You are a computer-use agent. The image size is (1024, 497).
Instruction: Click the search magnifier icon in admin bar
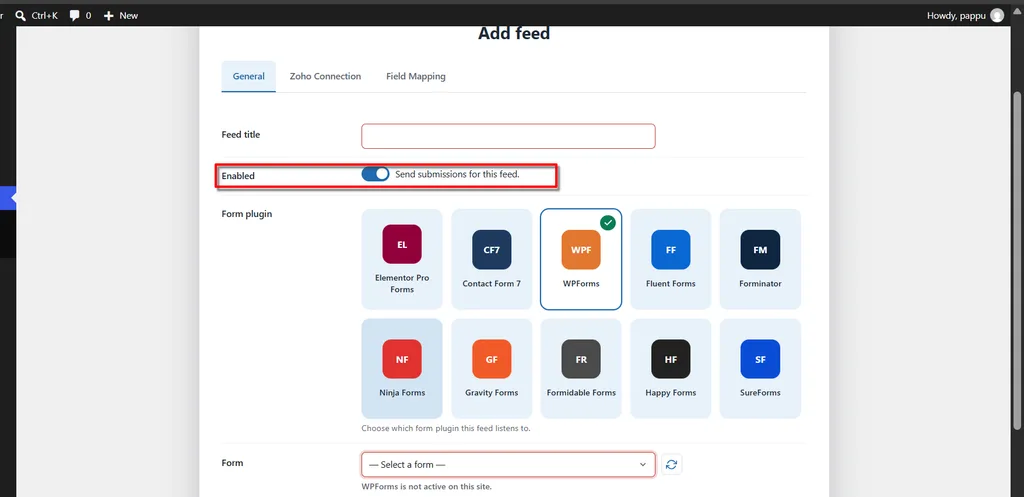[x=20, y=15]
